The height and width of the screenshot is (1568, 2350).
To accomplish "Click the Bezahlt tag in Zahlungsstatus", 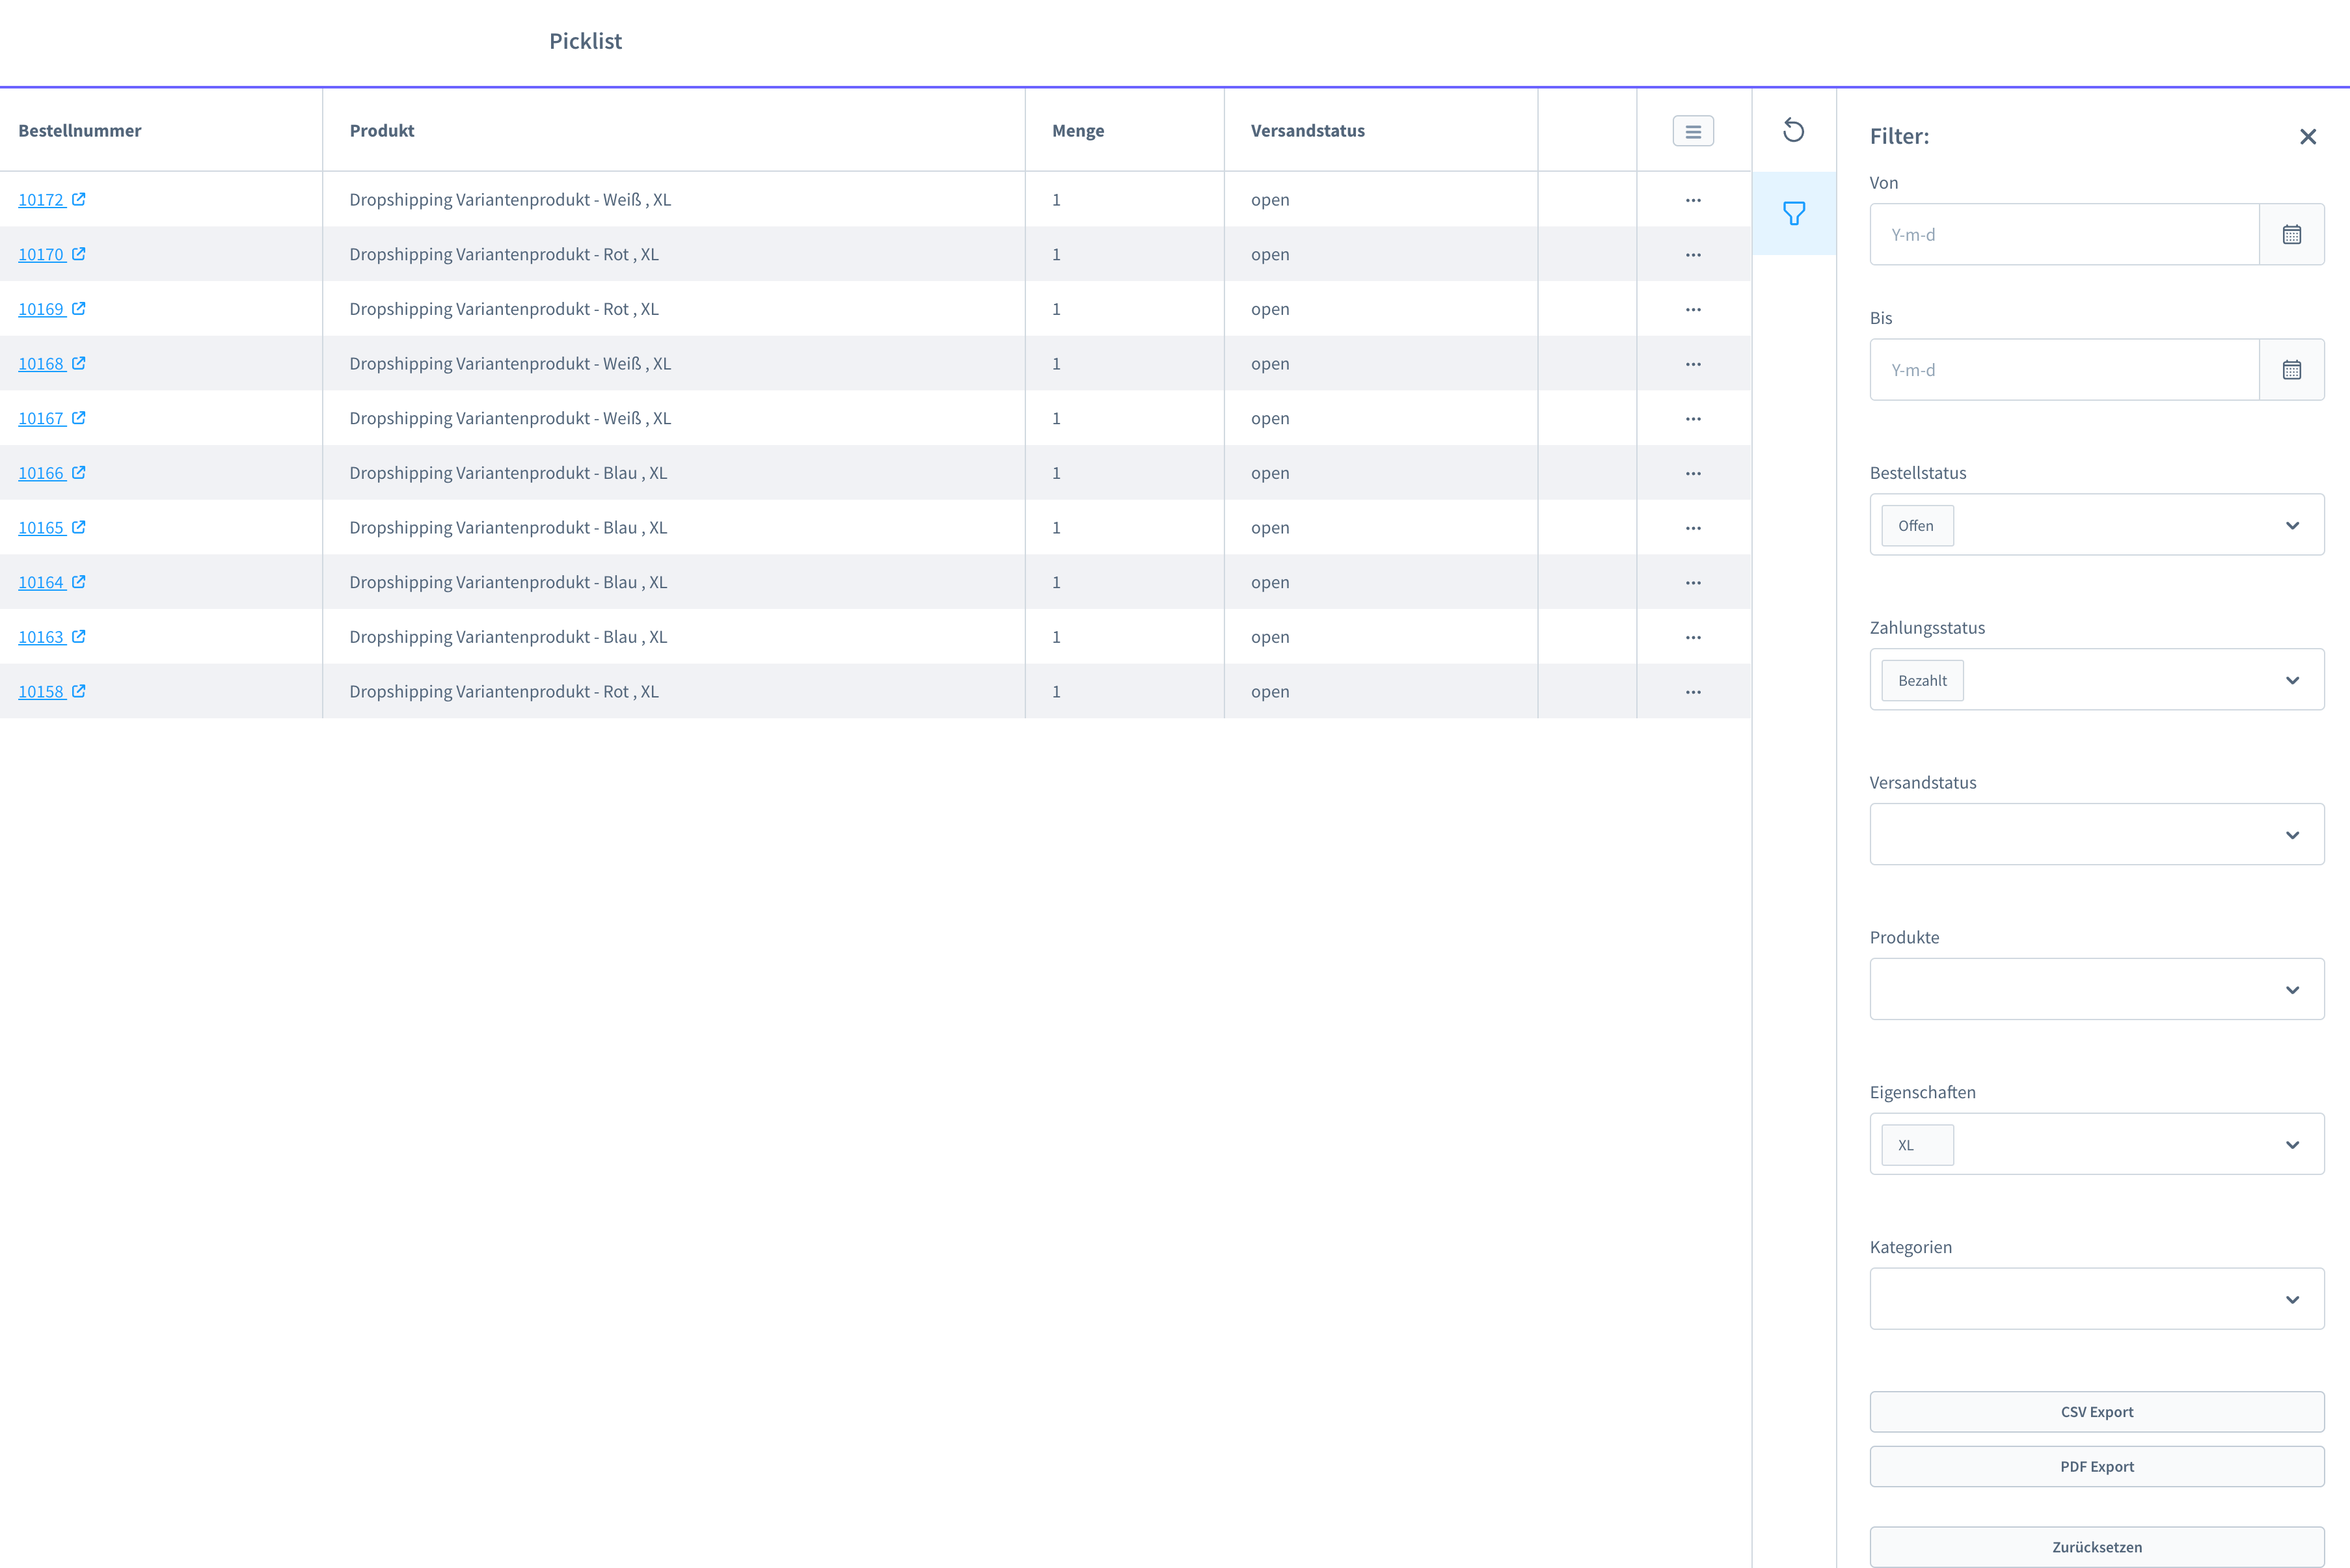I will point(1922,681).
